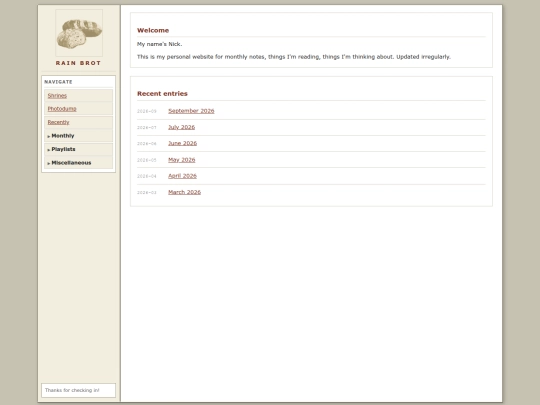Expand the Monthly section
The width and height of the screenshot is (540, 405).
tap(79, 136)
